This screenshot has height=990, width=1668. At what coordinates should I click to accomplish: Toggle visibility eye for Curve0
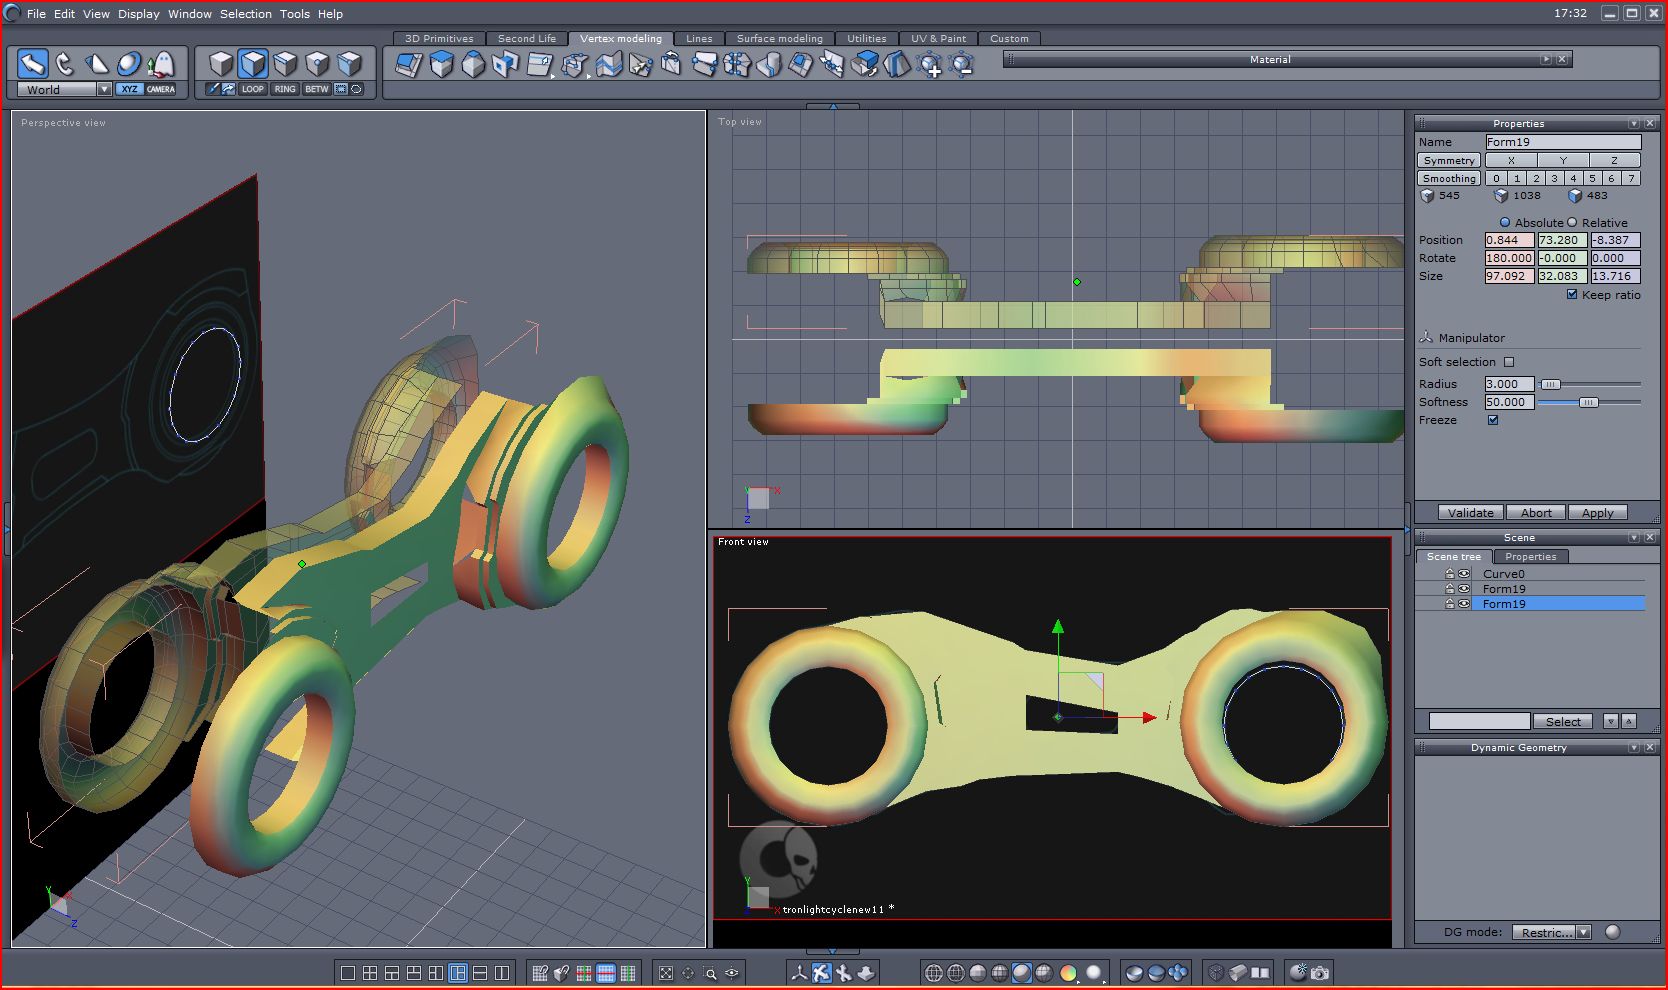(1464, 574)
